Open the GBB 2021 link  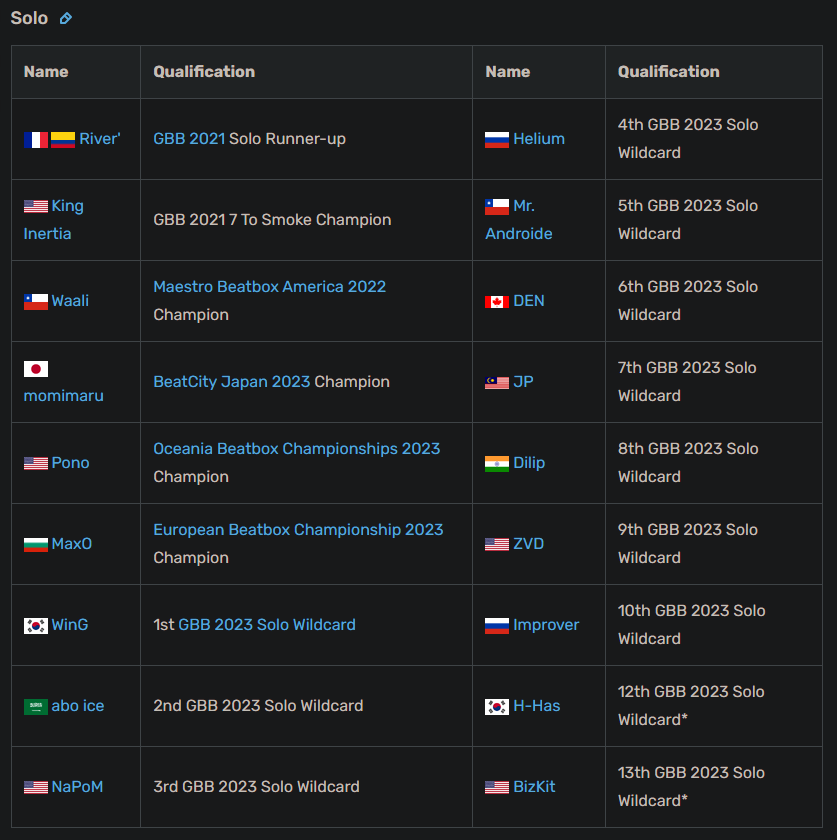point(189,139)
